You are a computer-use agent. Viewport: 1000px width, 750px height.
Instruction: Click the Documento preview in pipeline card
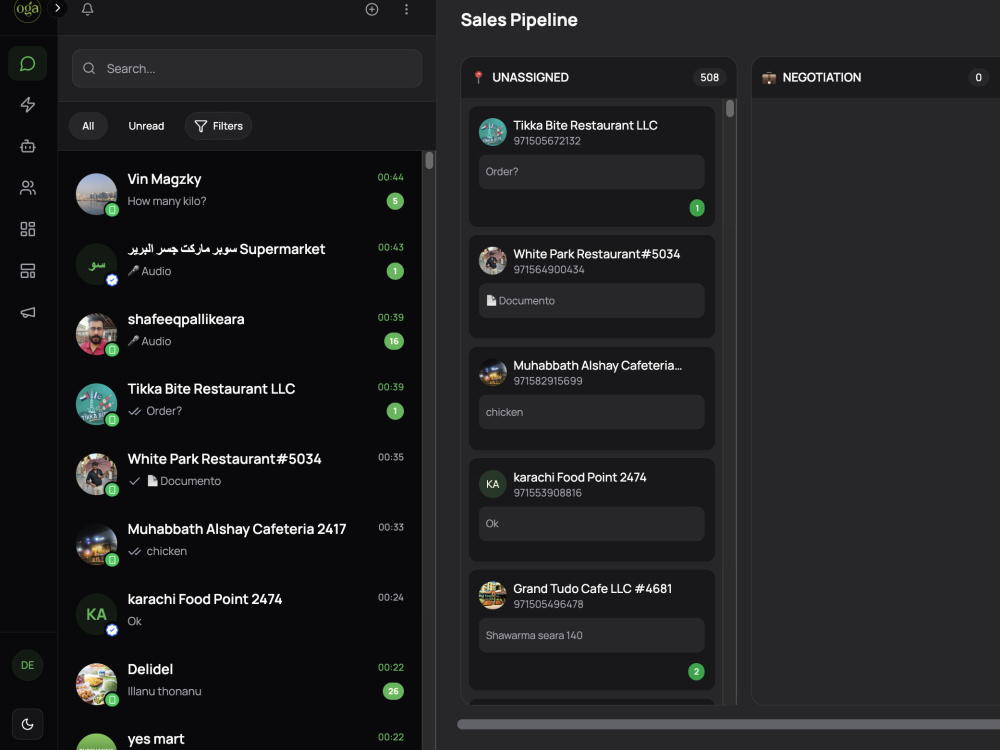(x=592, y=301)
